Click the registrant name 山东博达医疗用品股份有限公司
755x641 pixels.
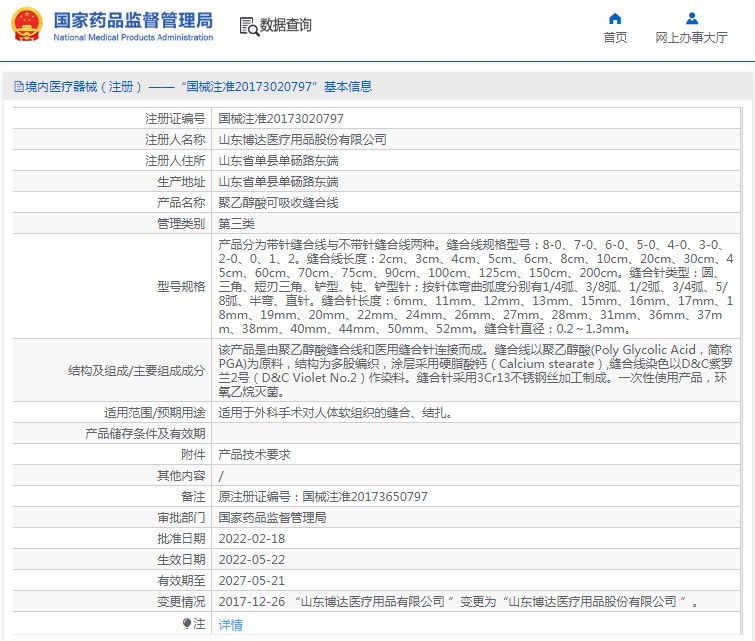click(x=302, y=139)
